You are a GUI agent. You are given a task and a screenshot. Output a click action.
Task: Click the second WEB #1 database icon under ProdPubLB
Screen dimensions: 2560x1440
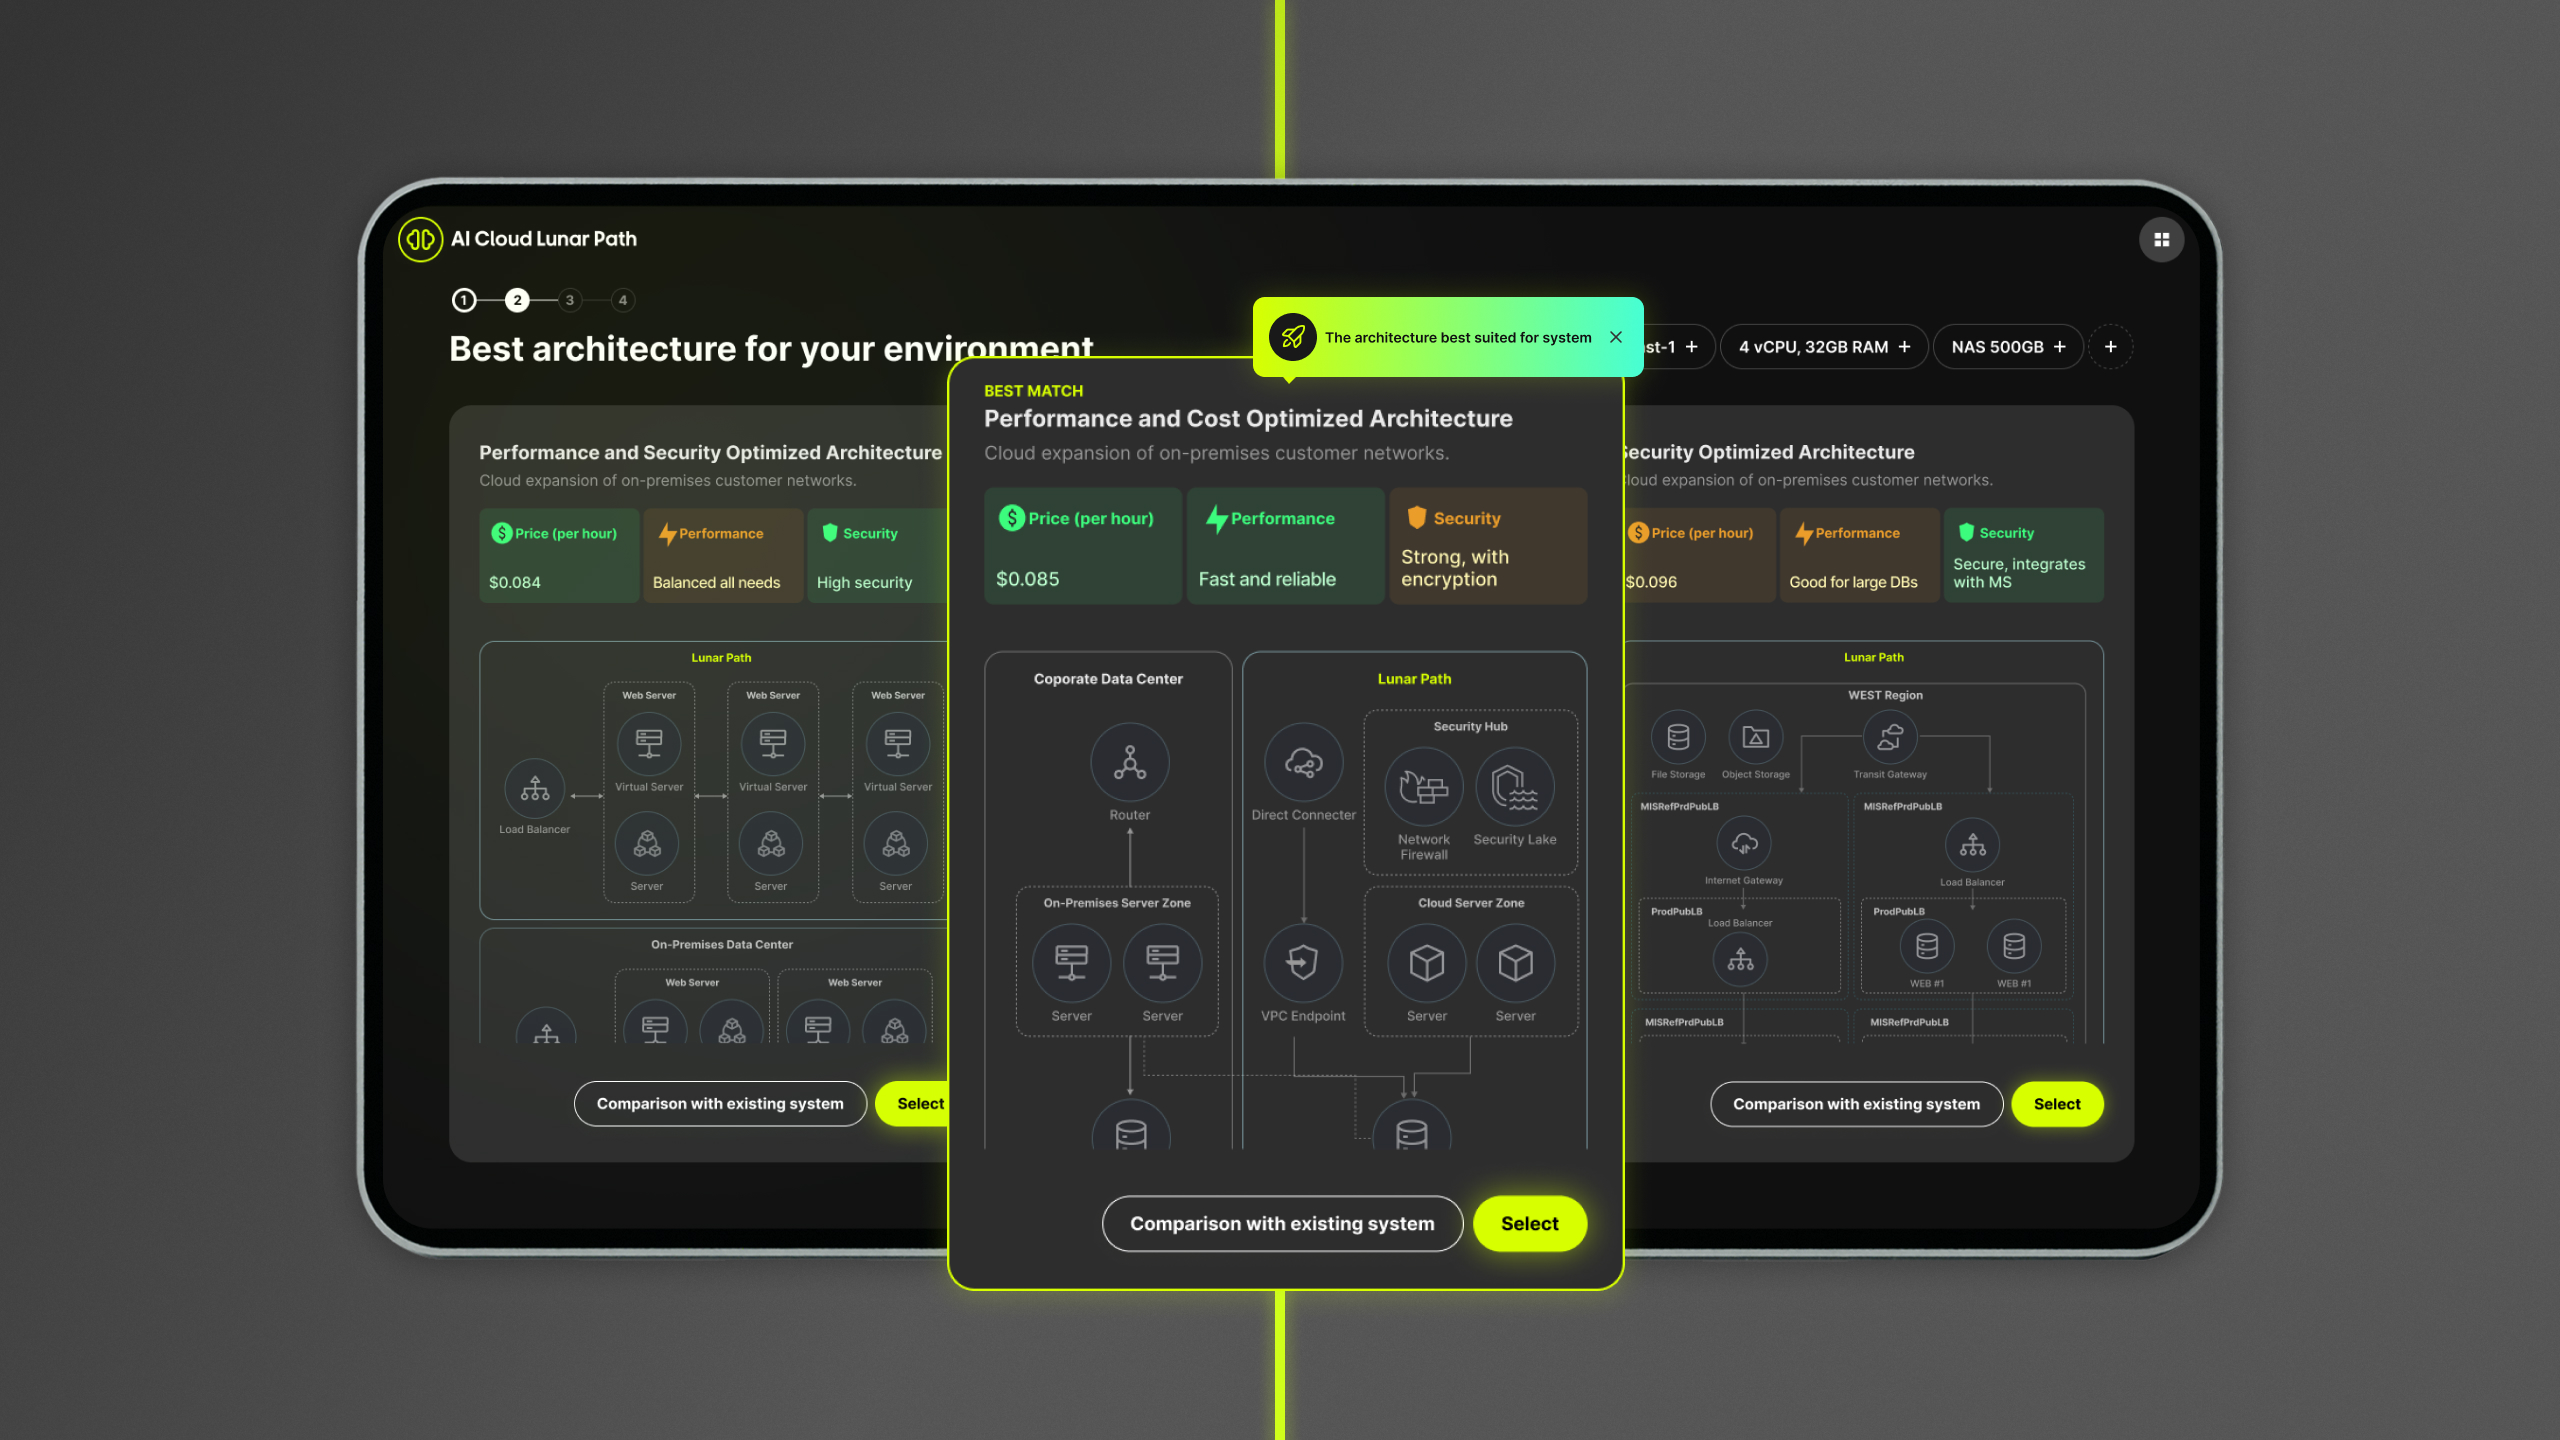coord(2014,946)
